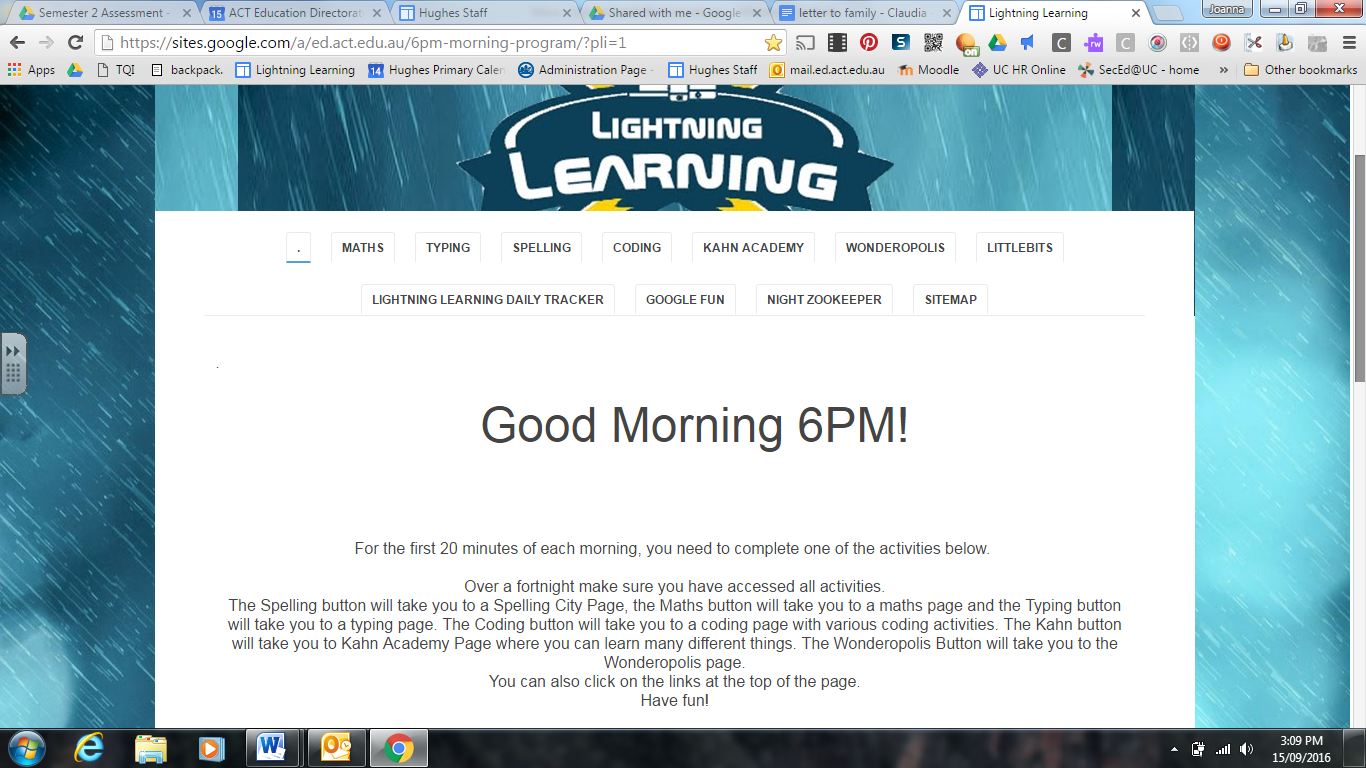Click the page vertical scrollbar
This screenshot has height=768, width=1366.
tap(1359, 268)
